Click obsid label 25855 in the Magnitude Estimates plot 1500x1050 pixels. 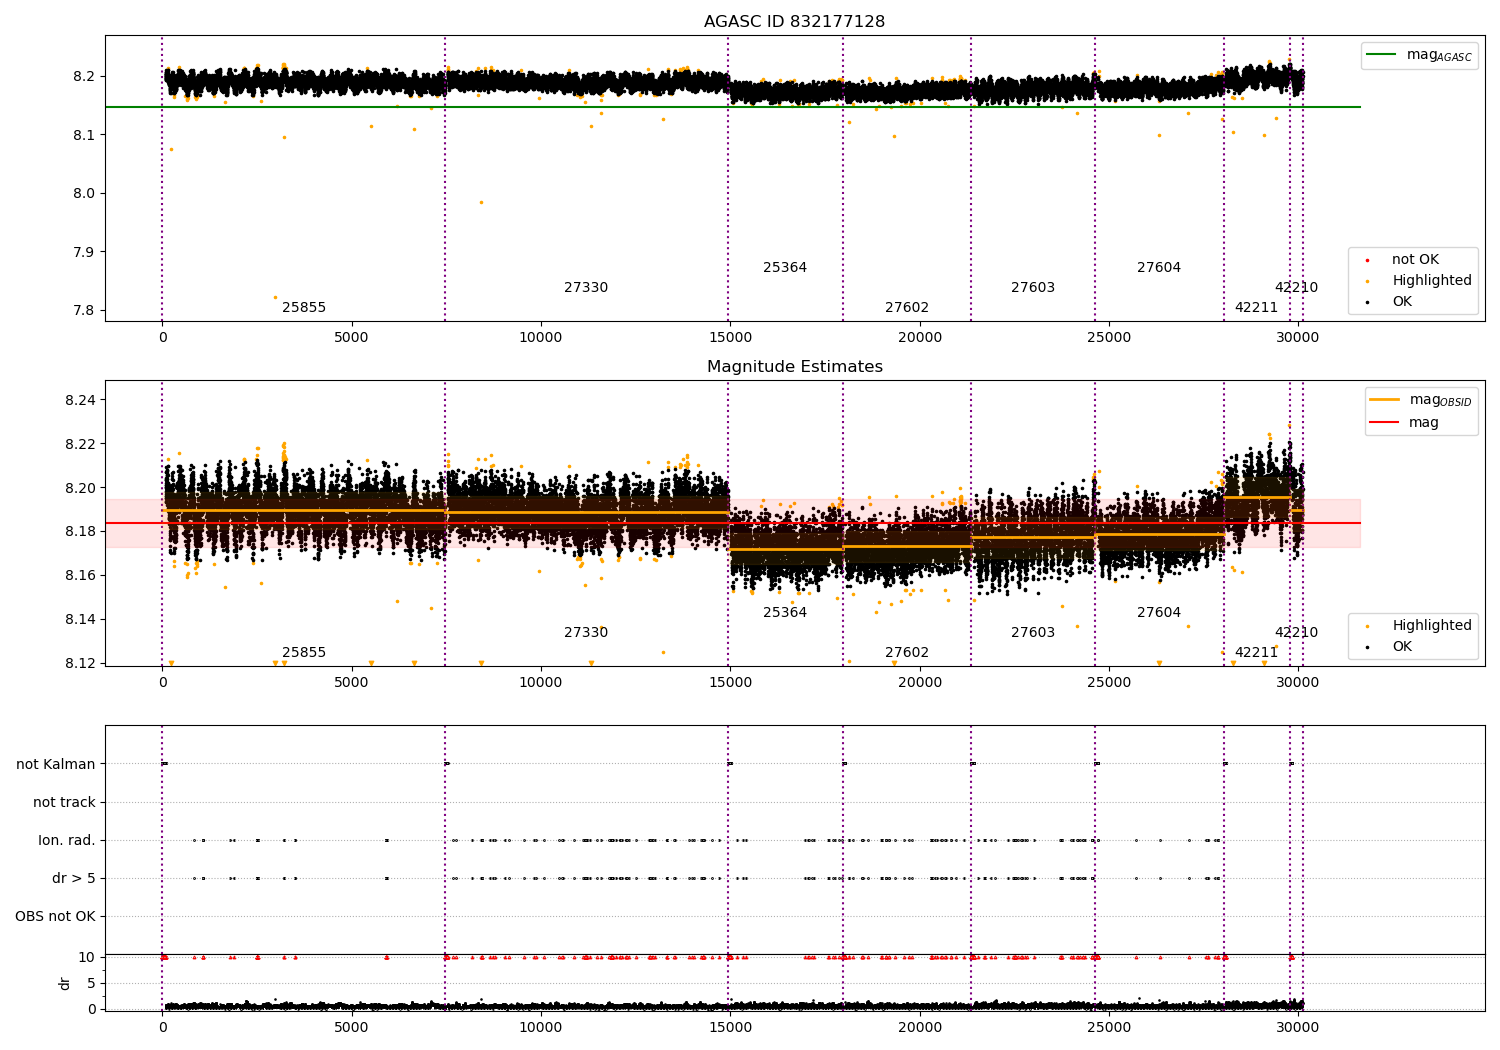(304, 653)
